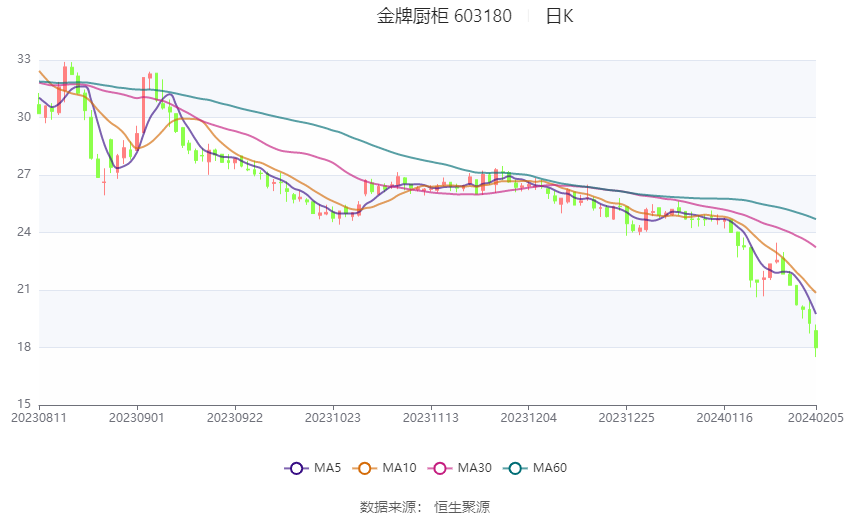Click the 20240205 date axis label
The height and width of the screenshot is (517, 850).
(x=816, y=418)
